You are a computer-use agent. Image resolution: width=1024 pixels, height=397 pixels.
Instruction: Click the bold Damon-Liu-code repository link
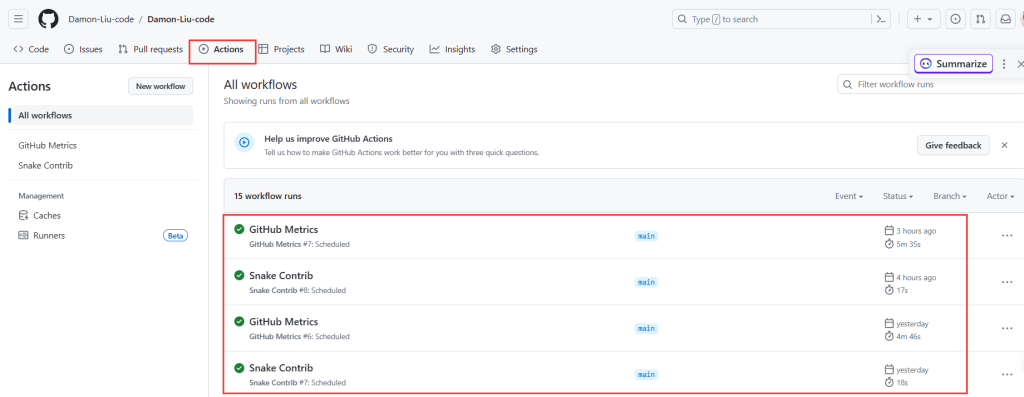click(x=181, y=20)
